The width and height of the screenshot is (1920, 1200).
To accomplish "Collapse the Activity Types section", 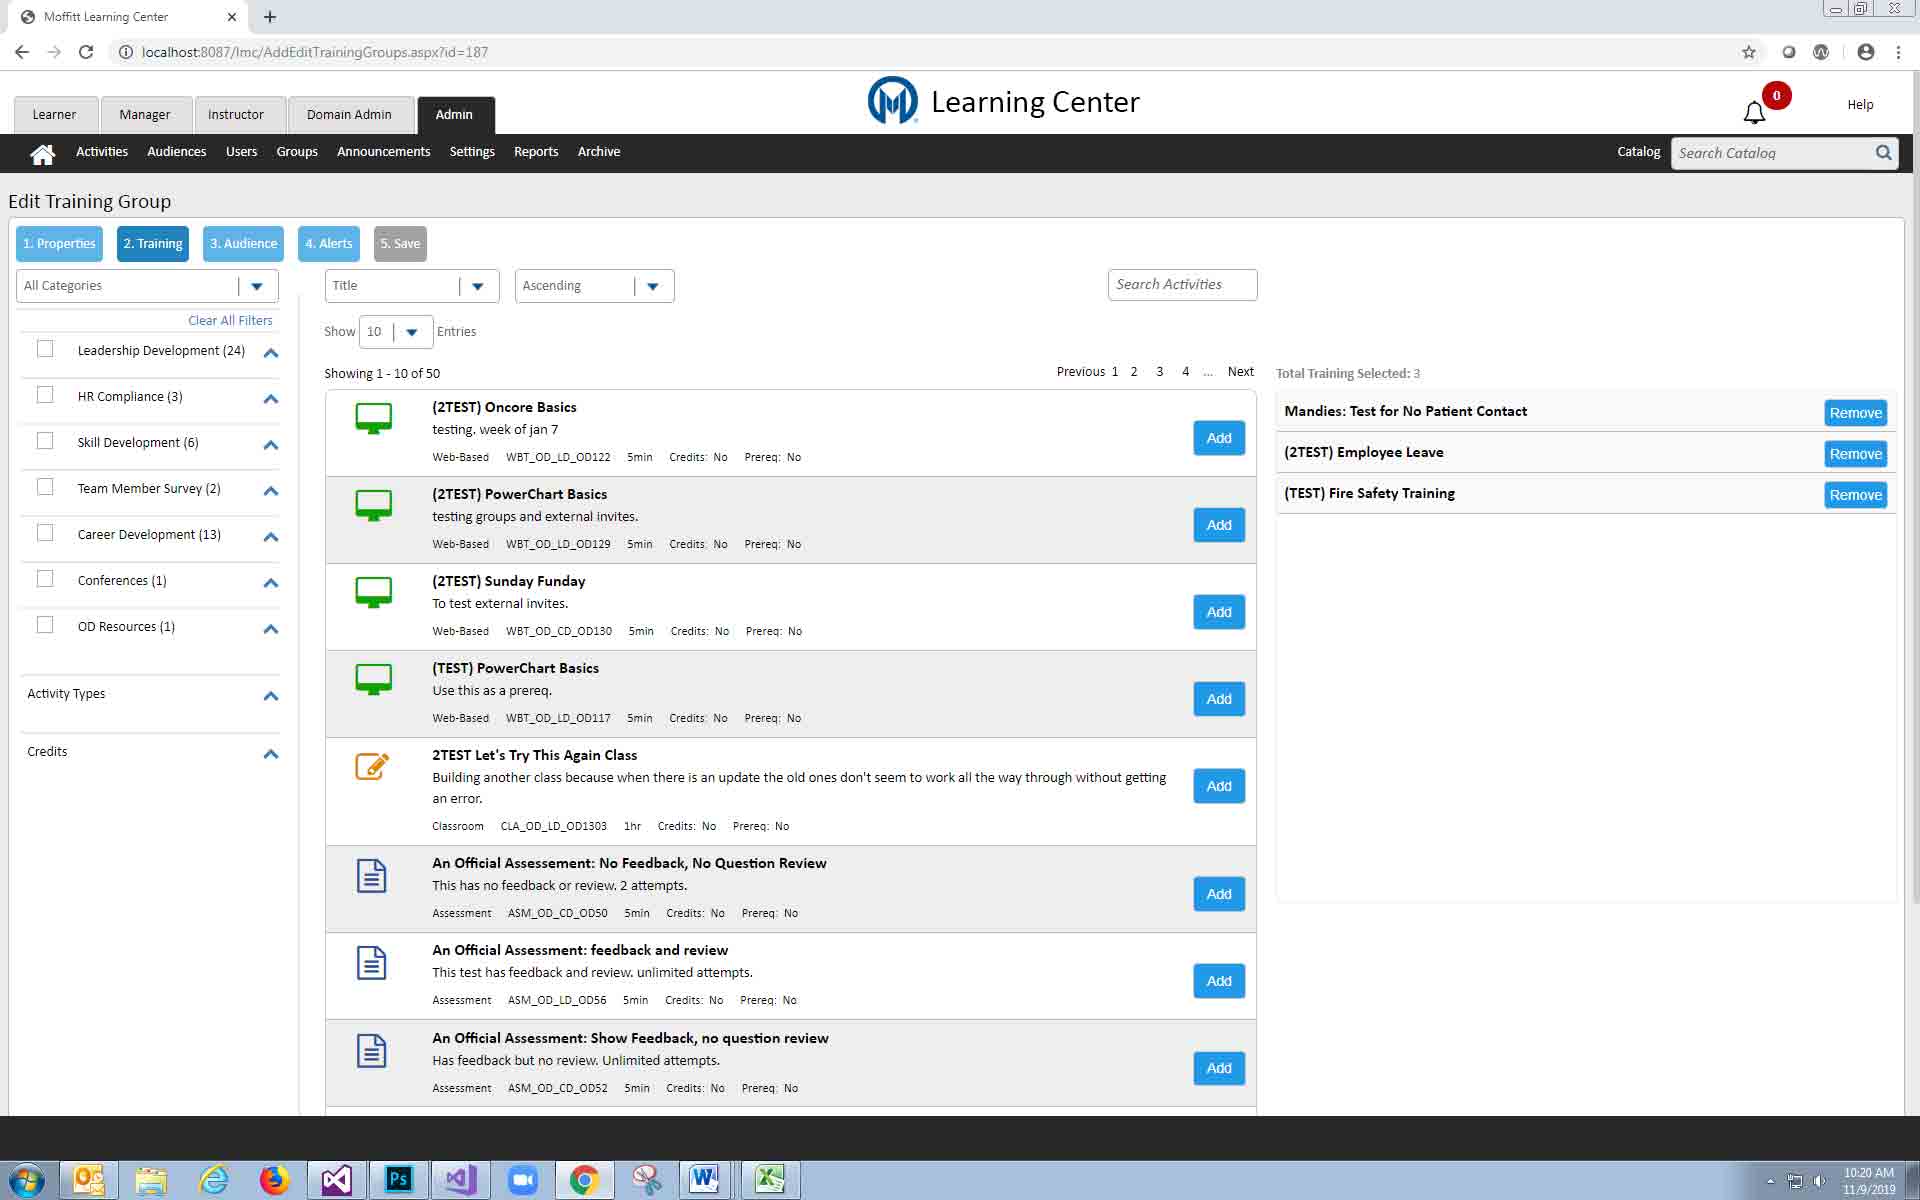I will [x=270, y=696].
